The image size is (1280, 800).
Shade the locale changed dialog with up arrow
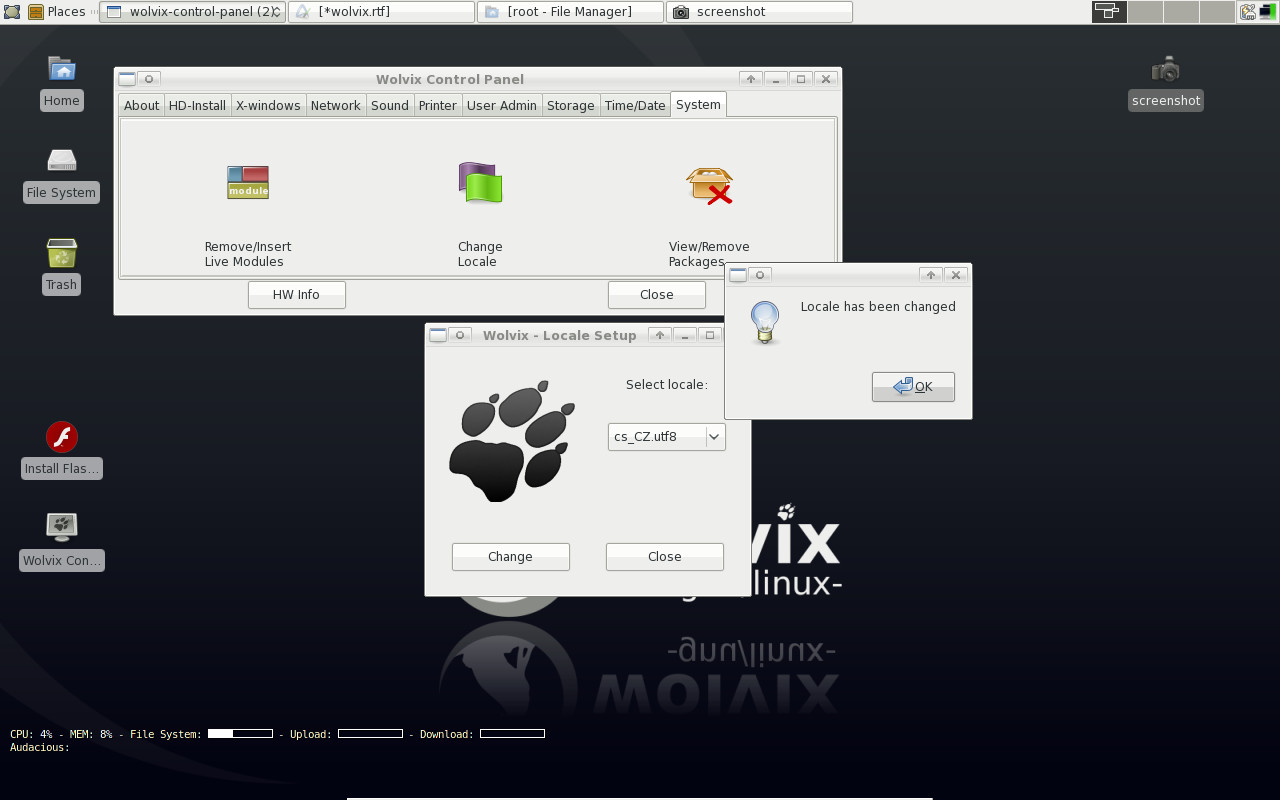930,275
